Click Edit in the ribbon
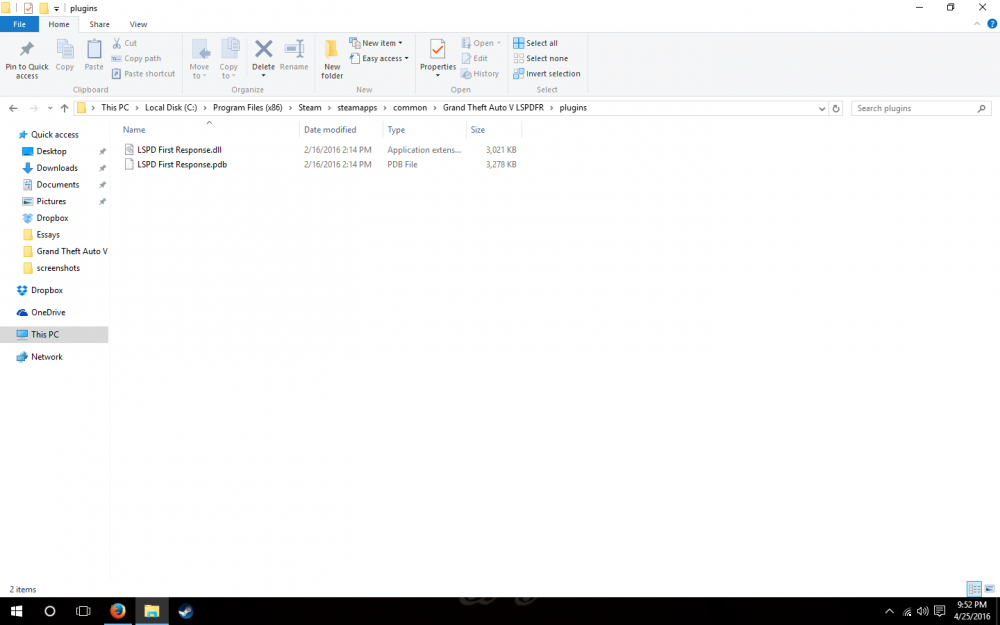 474,58
